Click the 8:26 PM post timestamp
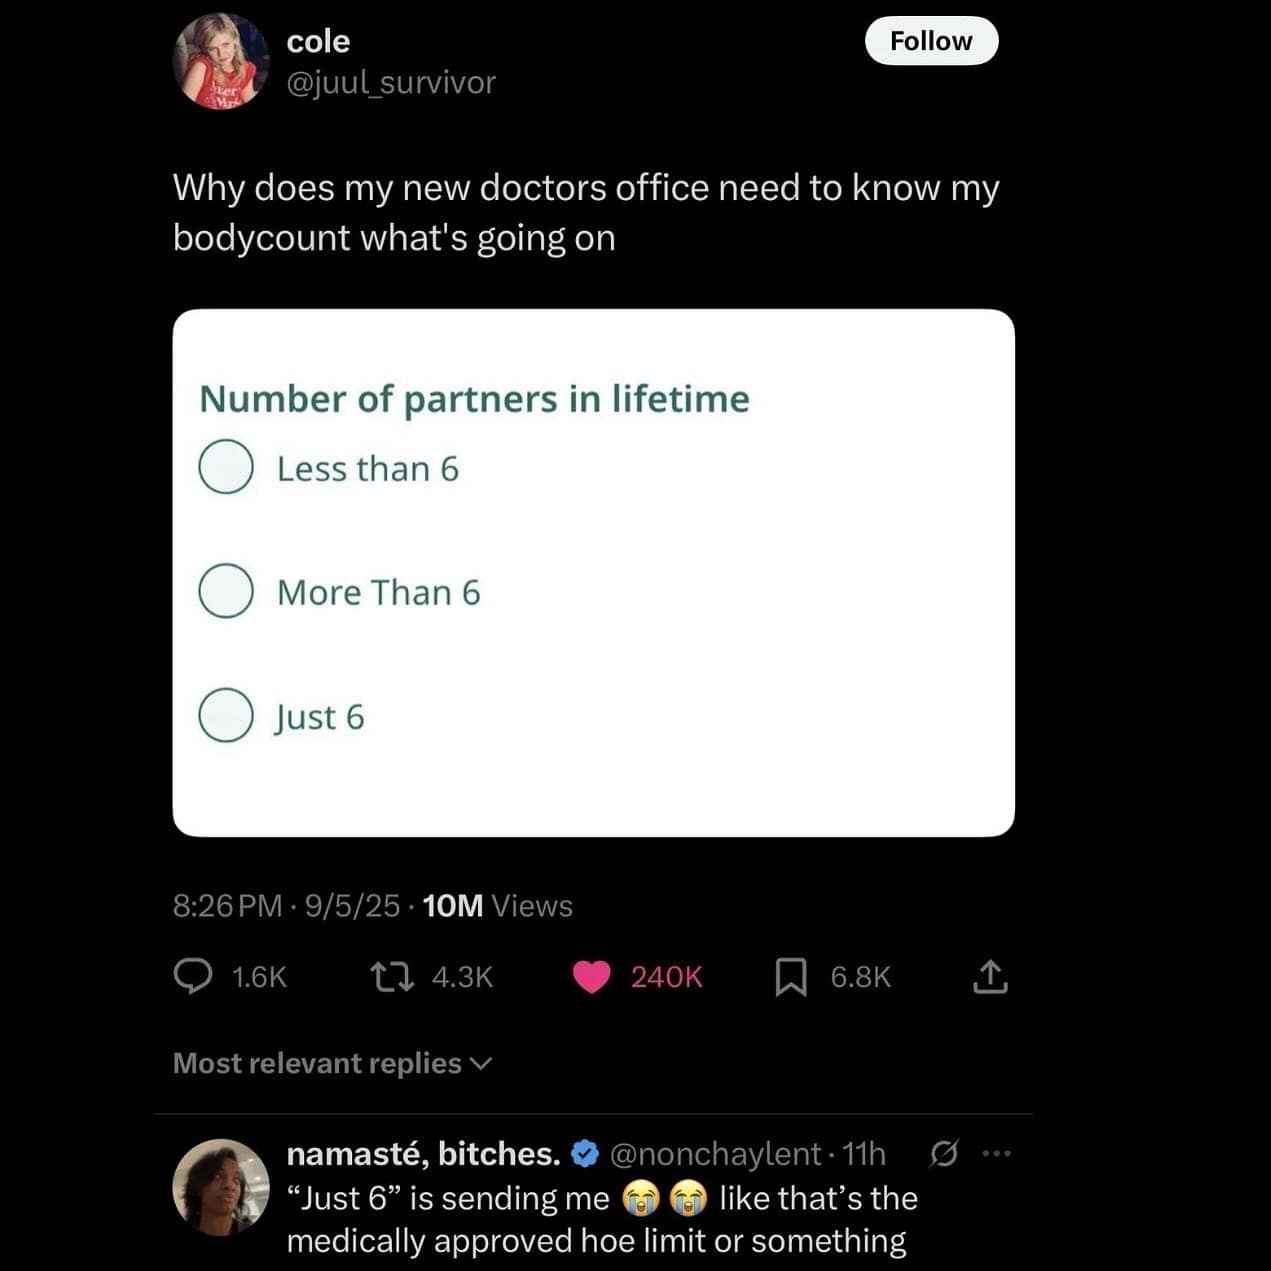 tap(227, 906)
